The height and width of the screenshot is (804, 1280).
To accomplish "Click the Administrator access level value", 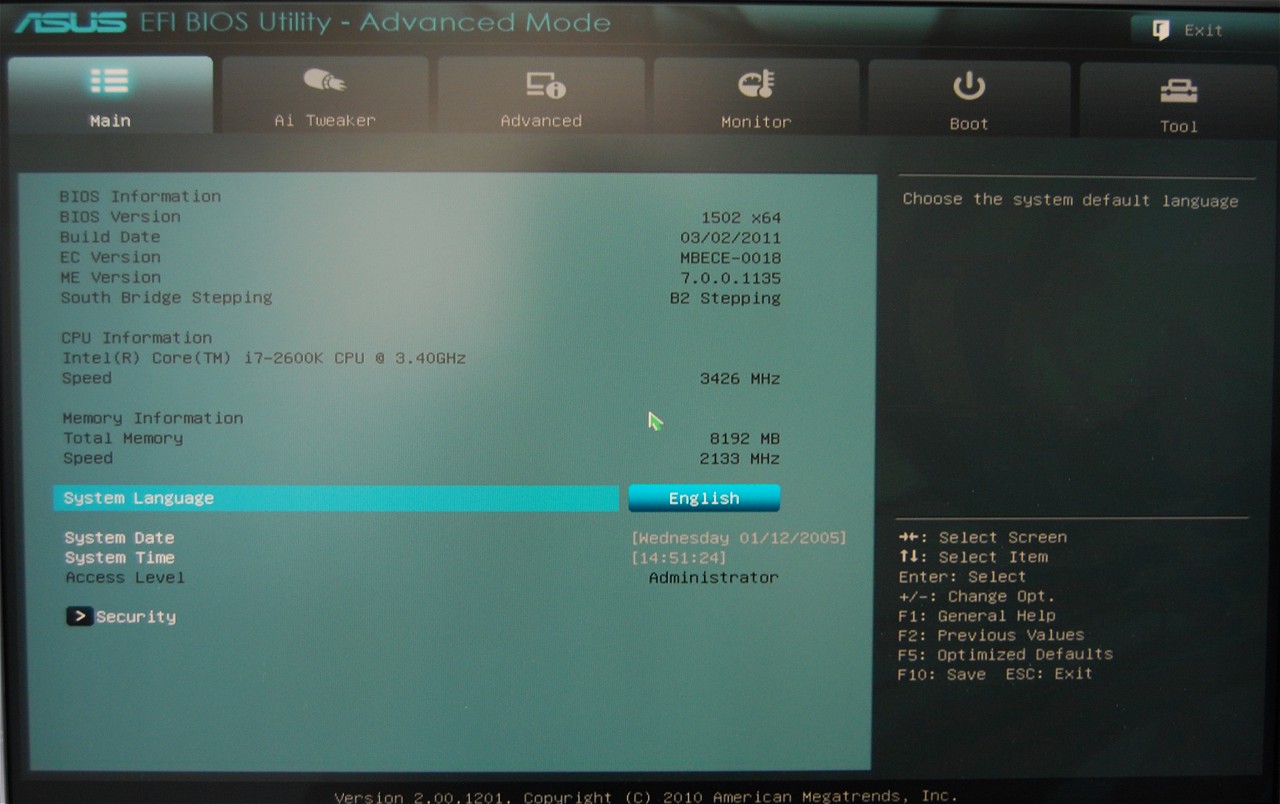I will [x=713, y=578].
